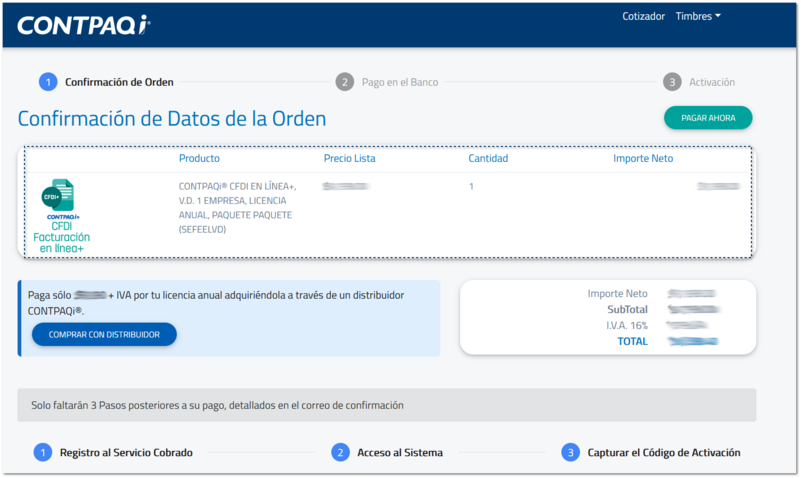This screenshot has height=478, width=801.
Task: Click circle 2 beside Acceso al Sistema
Action: (x=340, y=452)
